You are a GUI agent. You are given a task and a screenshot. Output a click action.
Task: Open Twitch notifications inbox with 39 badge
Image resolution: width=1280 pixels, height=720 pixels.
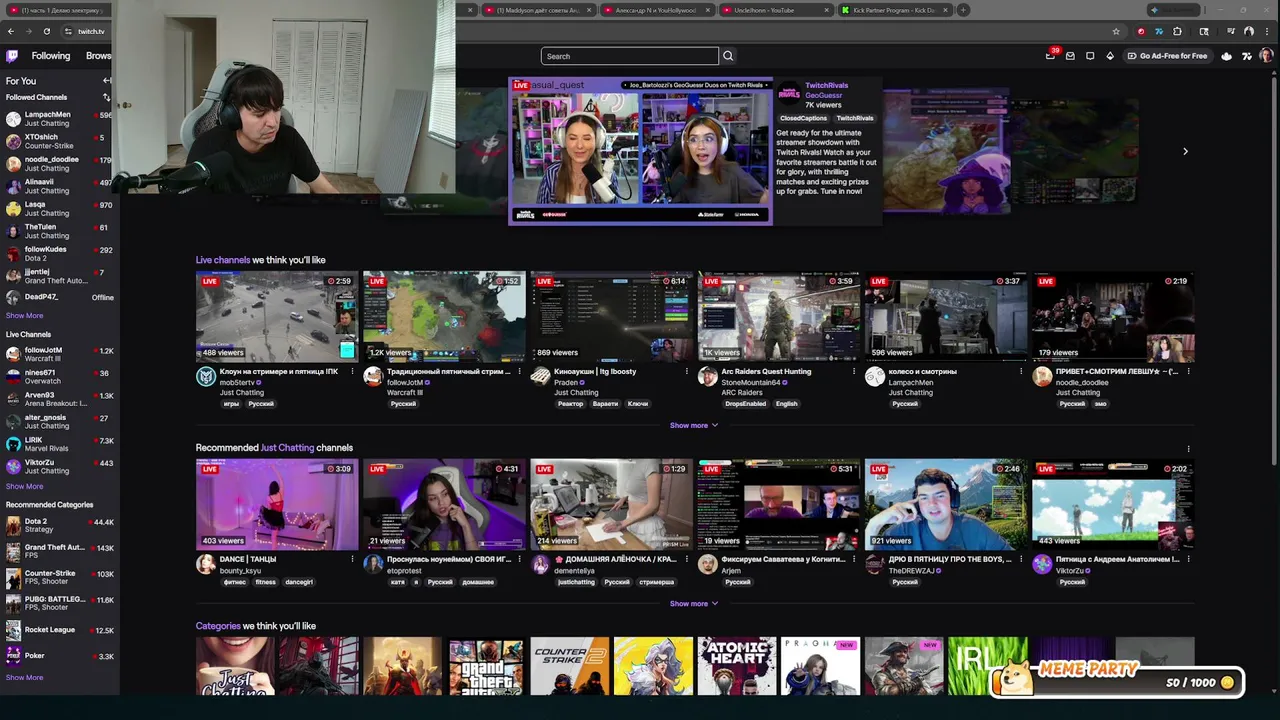pos(1050,56)
